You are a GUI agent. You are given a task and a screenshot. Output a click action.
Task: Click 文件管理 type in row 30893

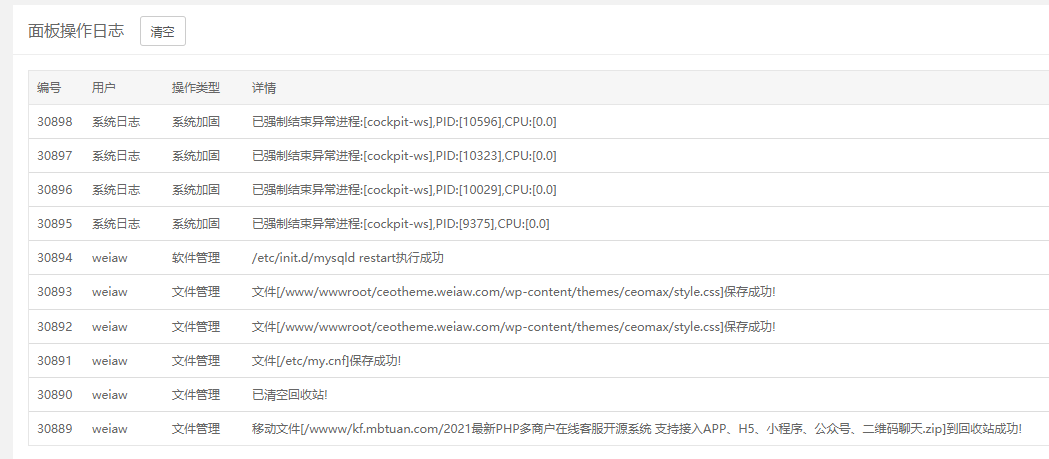tap(196, 292)
